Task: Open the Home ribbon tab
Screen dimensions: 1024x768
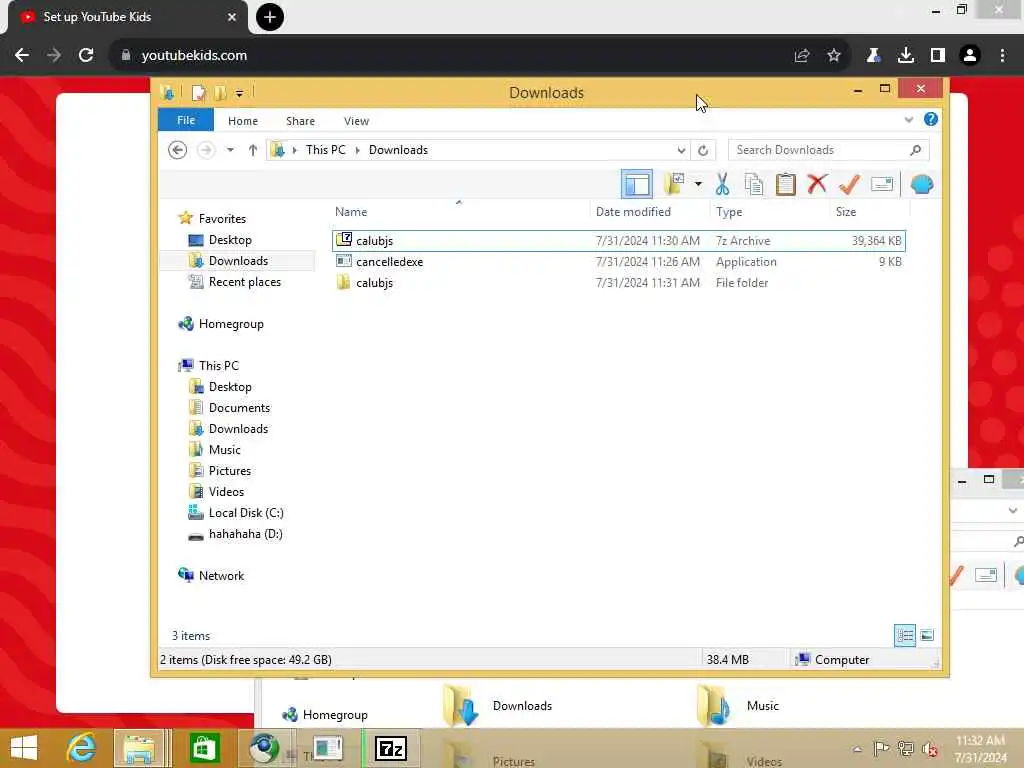Action: [243, 121]
